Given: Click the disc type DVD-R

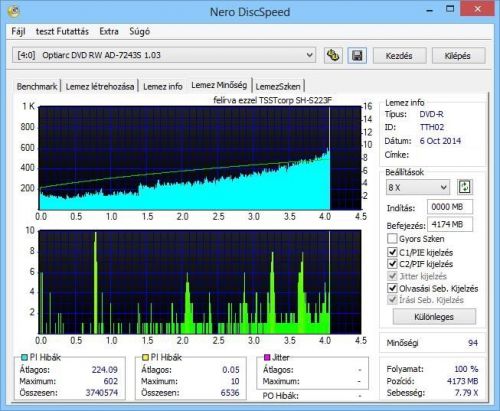Looking at the screenshot, I should point(431,114).
